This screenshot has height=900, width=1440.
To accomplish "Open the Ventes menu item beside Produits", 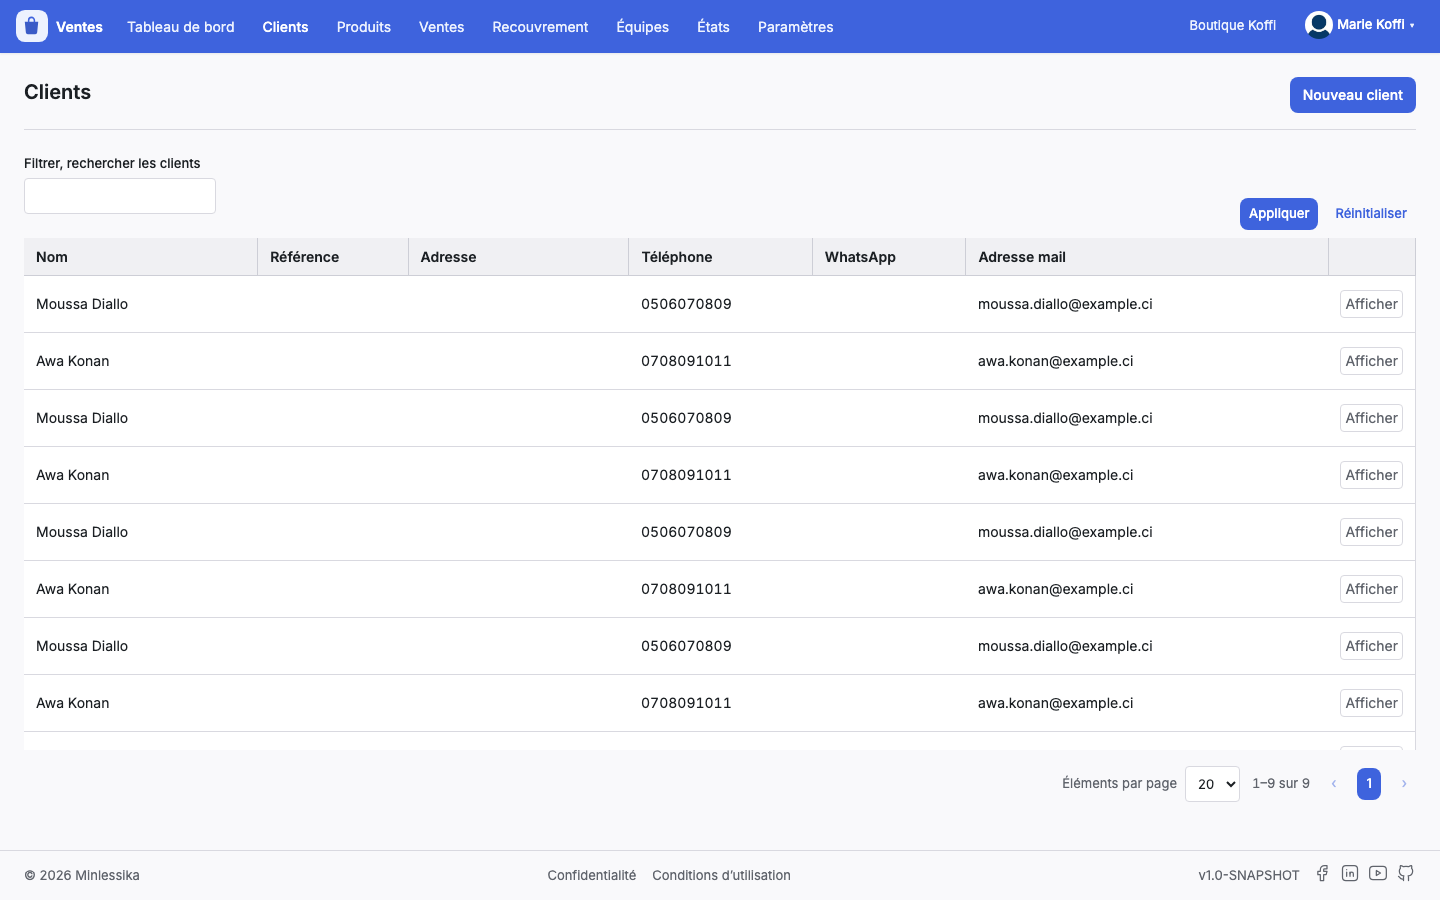I will tap(441, 27).
